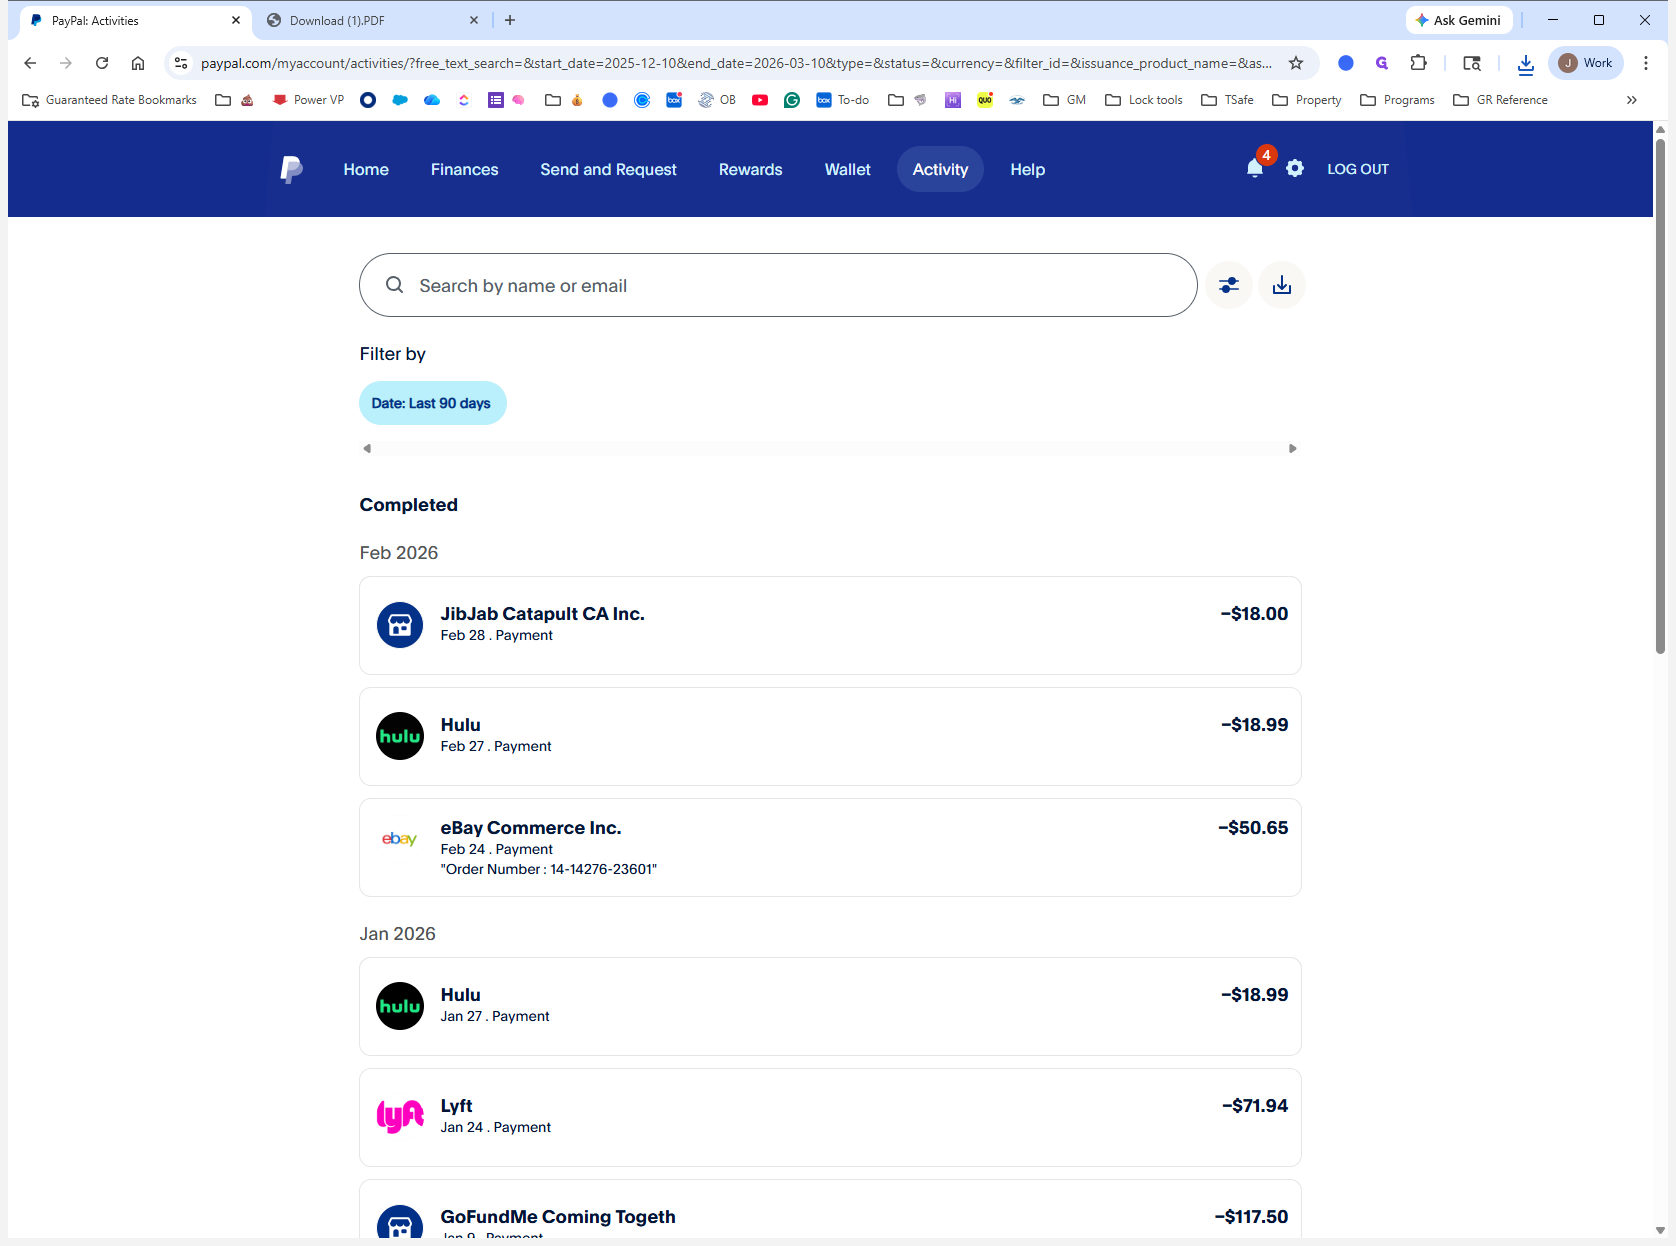1676x1246 pixels.
Task: Click the search by name or email field
Action: coord(778,285)
